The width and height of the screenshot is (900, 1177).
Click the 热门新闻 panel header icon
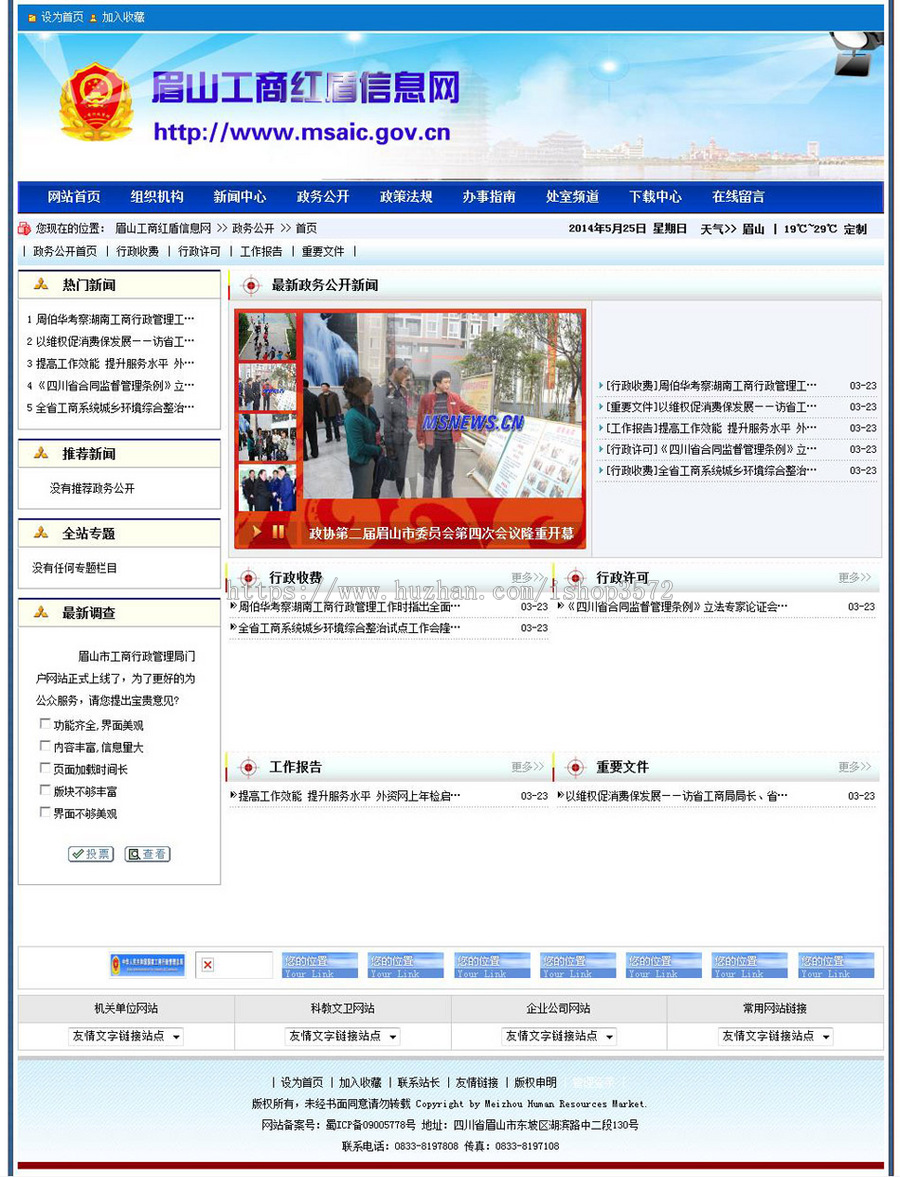[43, 284]
